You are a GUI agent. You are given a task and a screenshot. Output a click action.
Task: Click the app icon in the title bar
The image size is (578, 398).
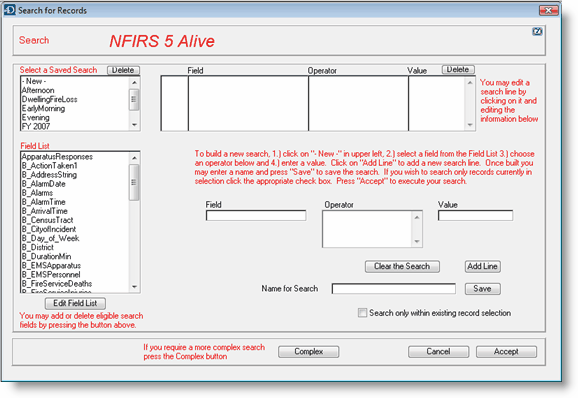tap(9, 10)
